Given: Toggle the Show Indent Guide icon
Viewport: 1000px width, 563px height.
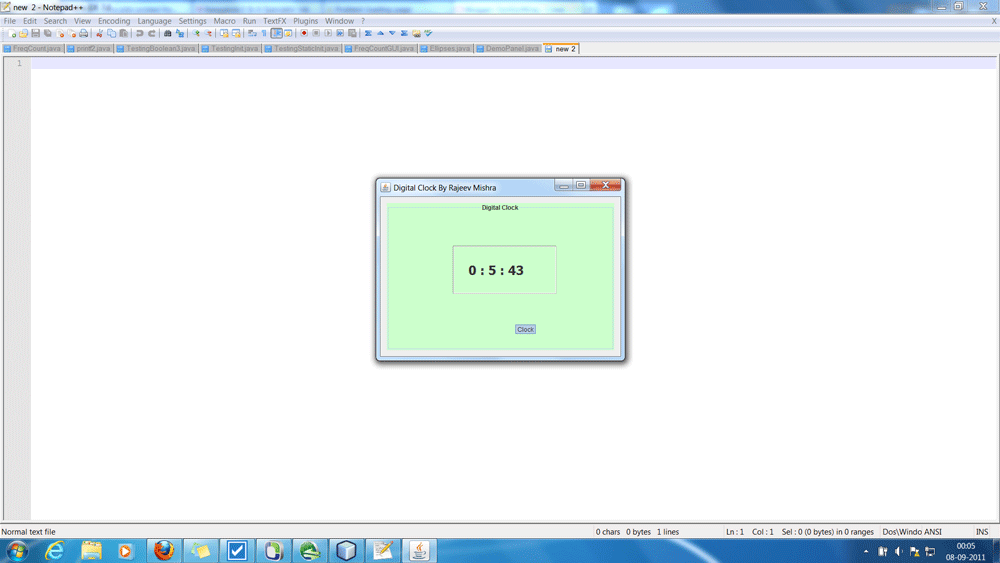Looking at the screenshot, I should [x=277, y=33].
